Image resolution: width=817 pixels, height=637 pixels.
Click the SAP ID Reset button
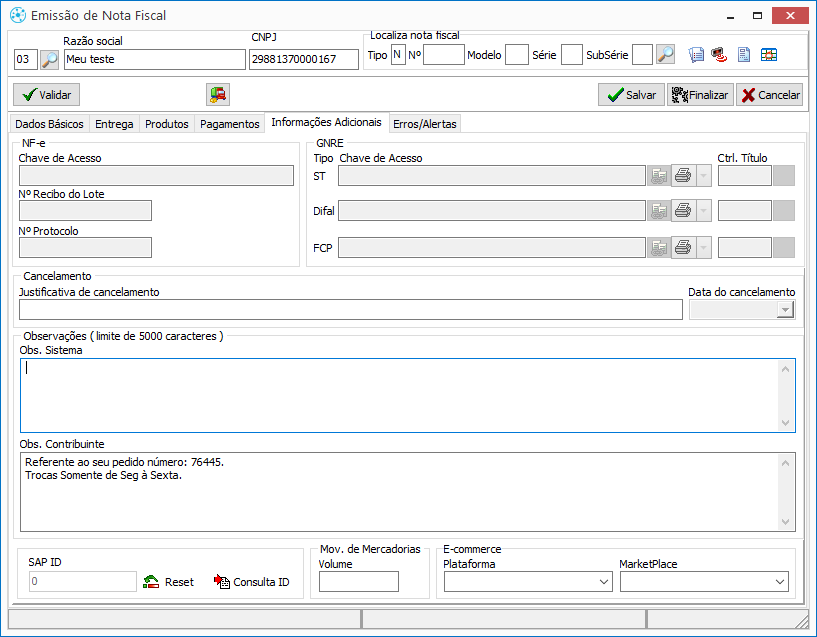tap(168, 582)
